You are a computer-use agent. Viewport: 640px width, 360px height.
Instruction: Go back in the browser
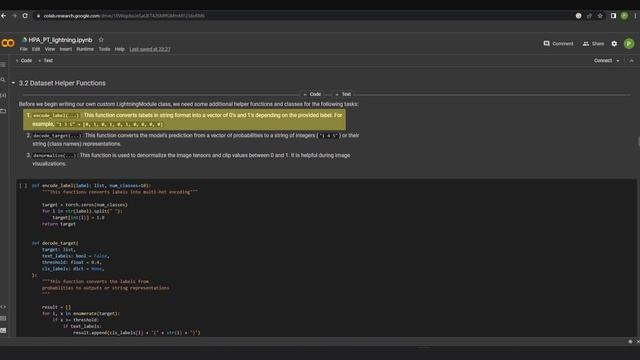4,16
